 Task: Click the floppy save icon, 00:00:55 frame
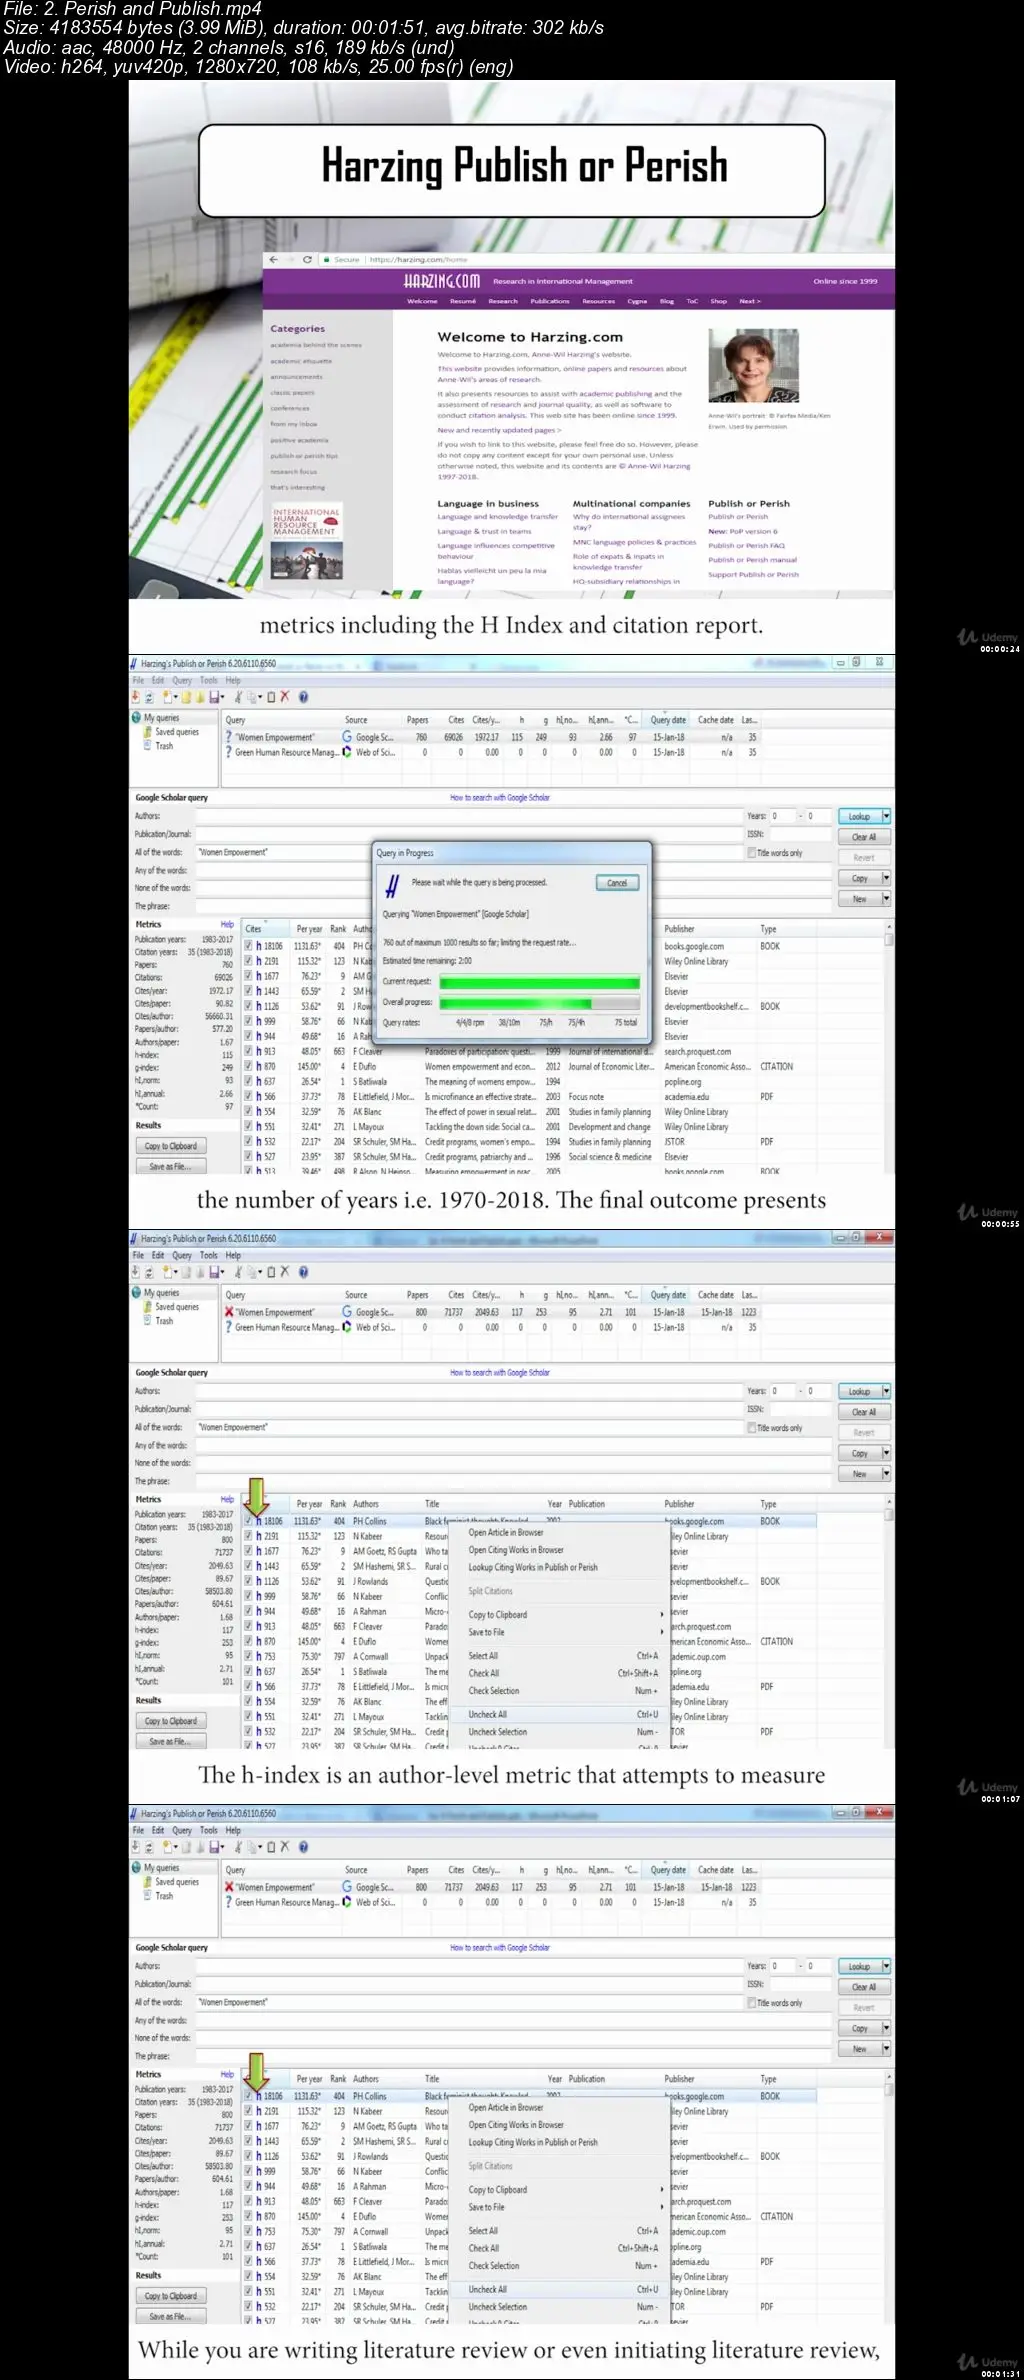[x=214, y=697]
